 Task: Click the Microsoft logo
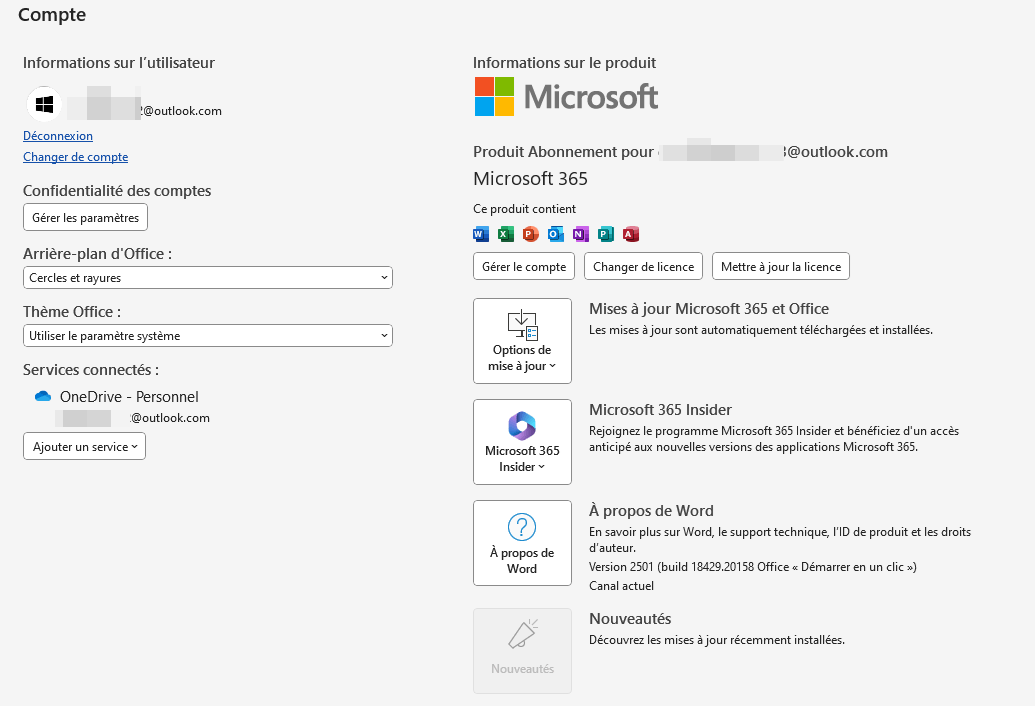point(566,96)
